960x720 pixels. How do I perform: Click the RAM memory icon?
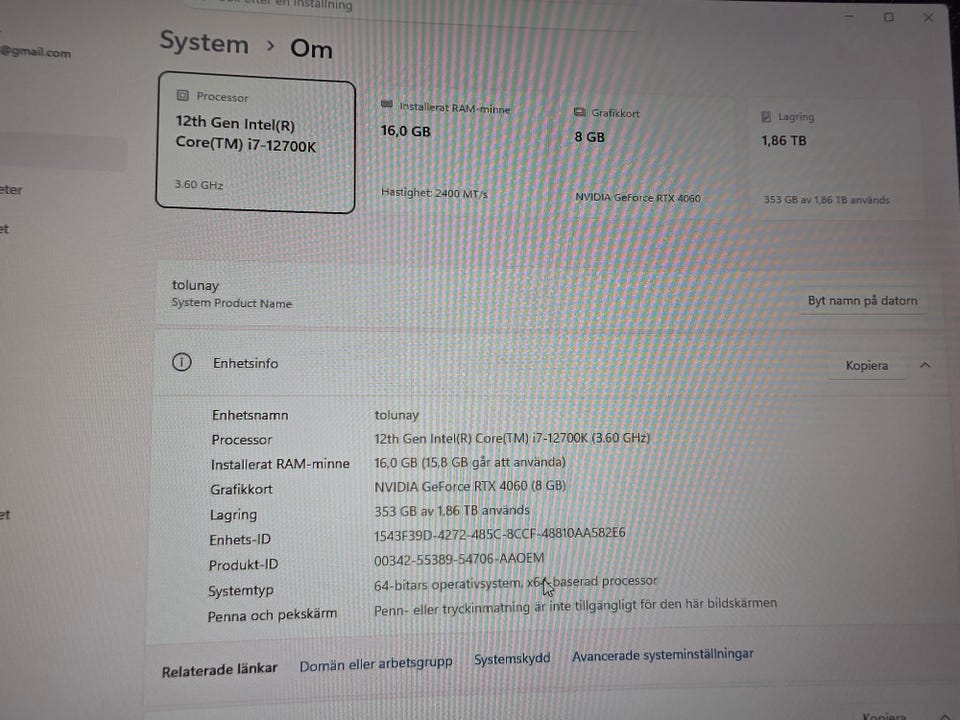[386, 105]
